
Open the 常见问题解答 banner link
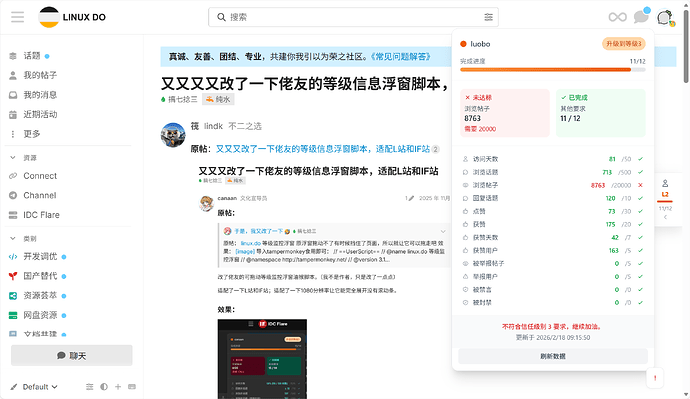tap(400, 56)
